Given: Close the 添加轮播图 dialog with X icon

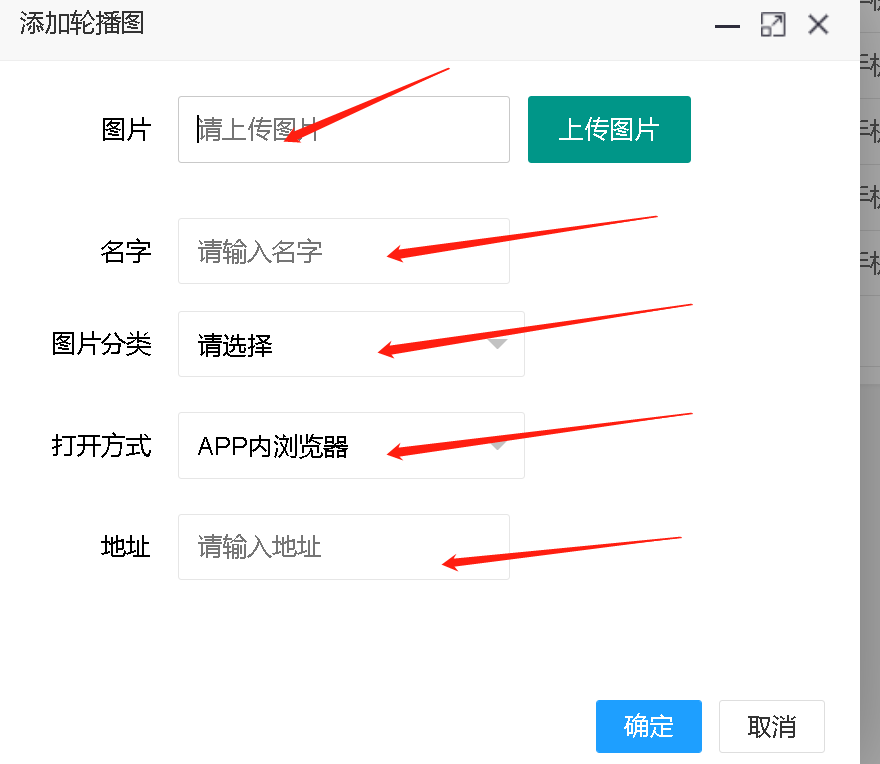Looking at the screenshot, I should coord(818,25).
